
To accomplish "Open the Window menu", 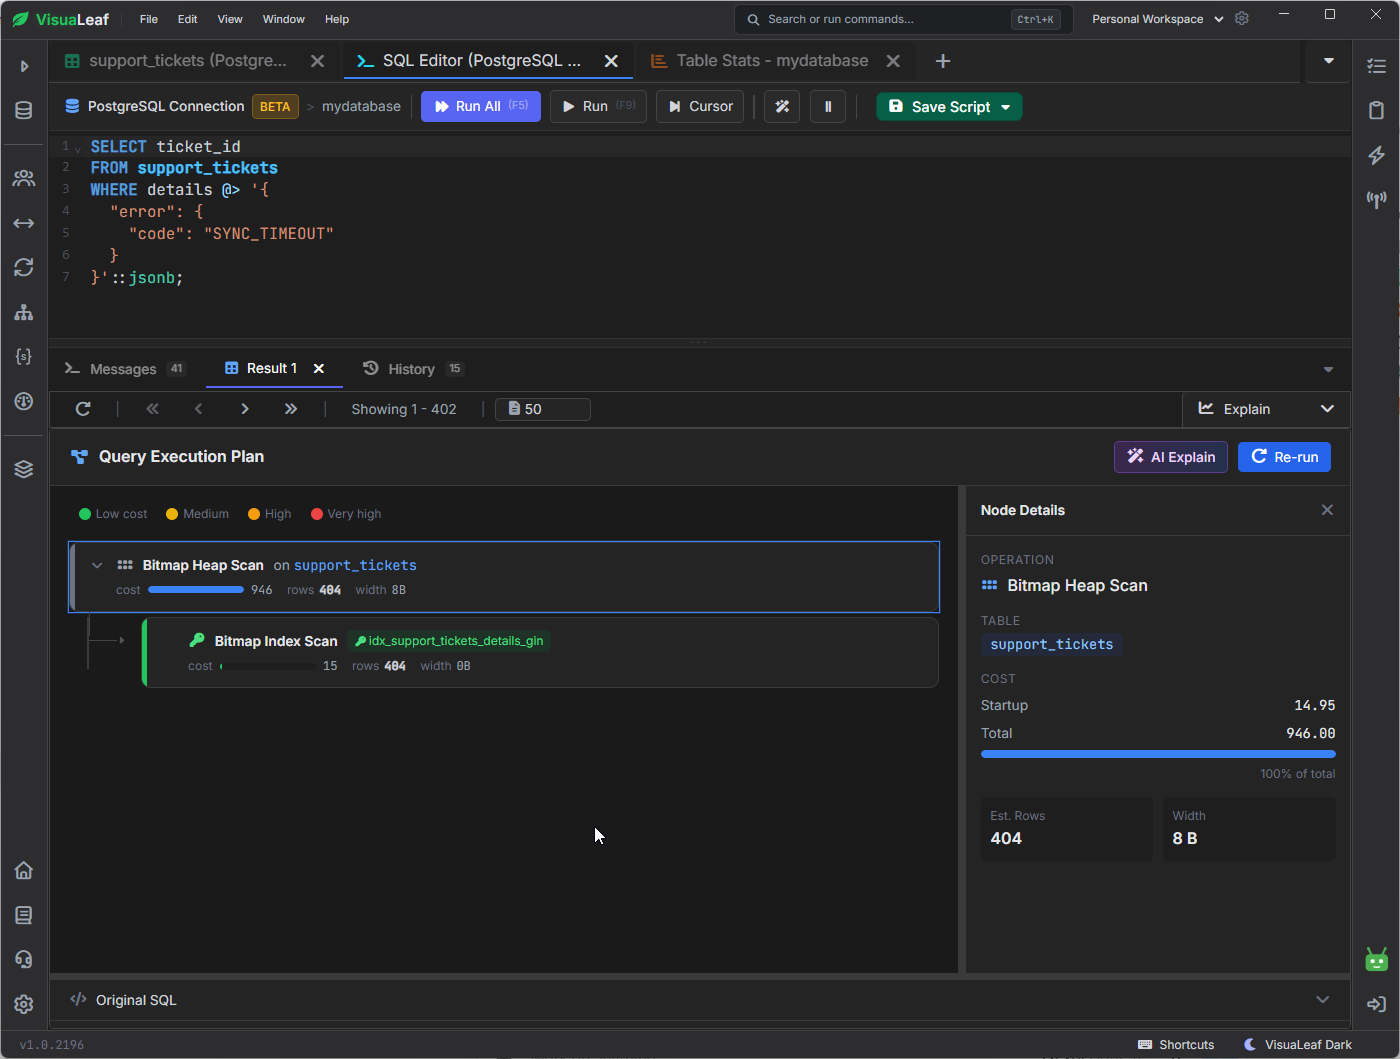I will (x=284, y=19).
